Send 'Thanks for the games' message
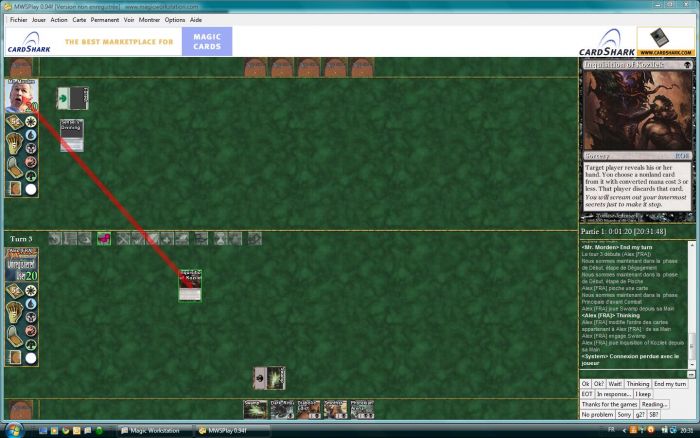Viewport: 700px width, 438px height. click(609, 405)
